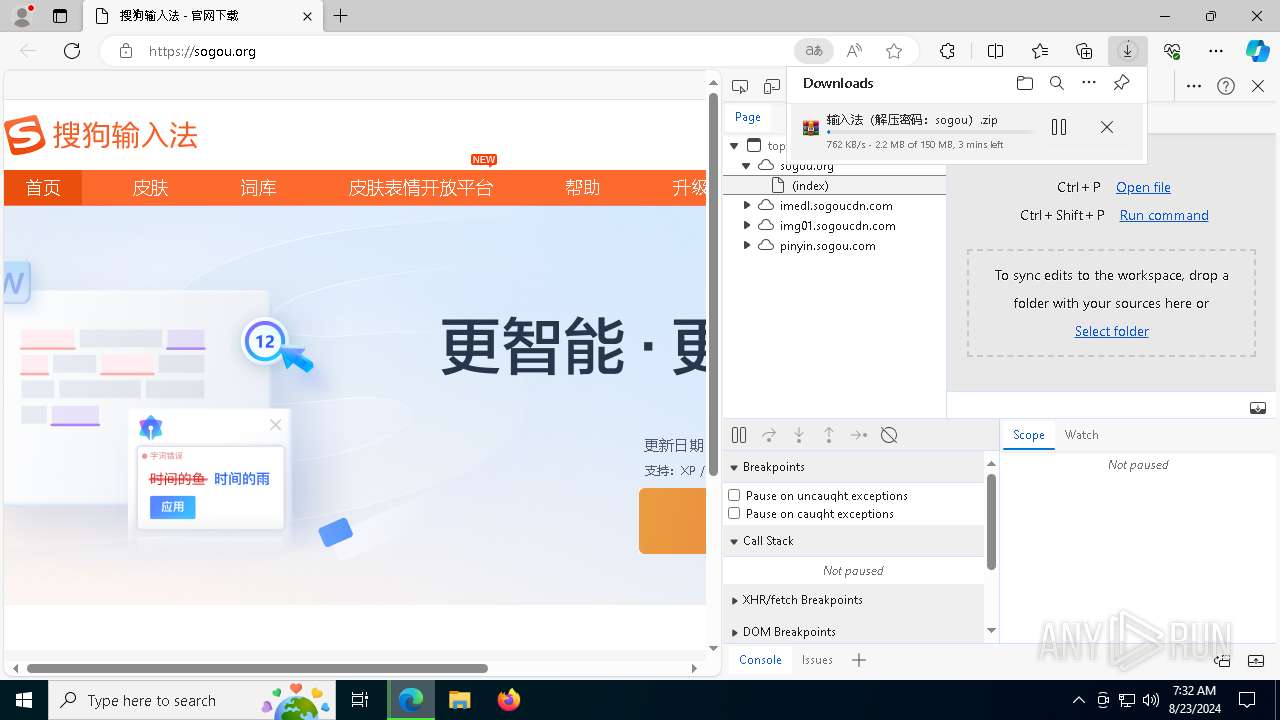The width and height of the screenshot is (1280, 720).
Task: Open the Extensions puzzle icon
Action: [x=947, y=51]
